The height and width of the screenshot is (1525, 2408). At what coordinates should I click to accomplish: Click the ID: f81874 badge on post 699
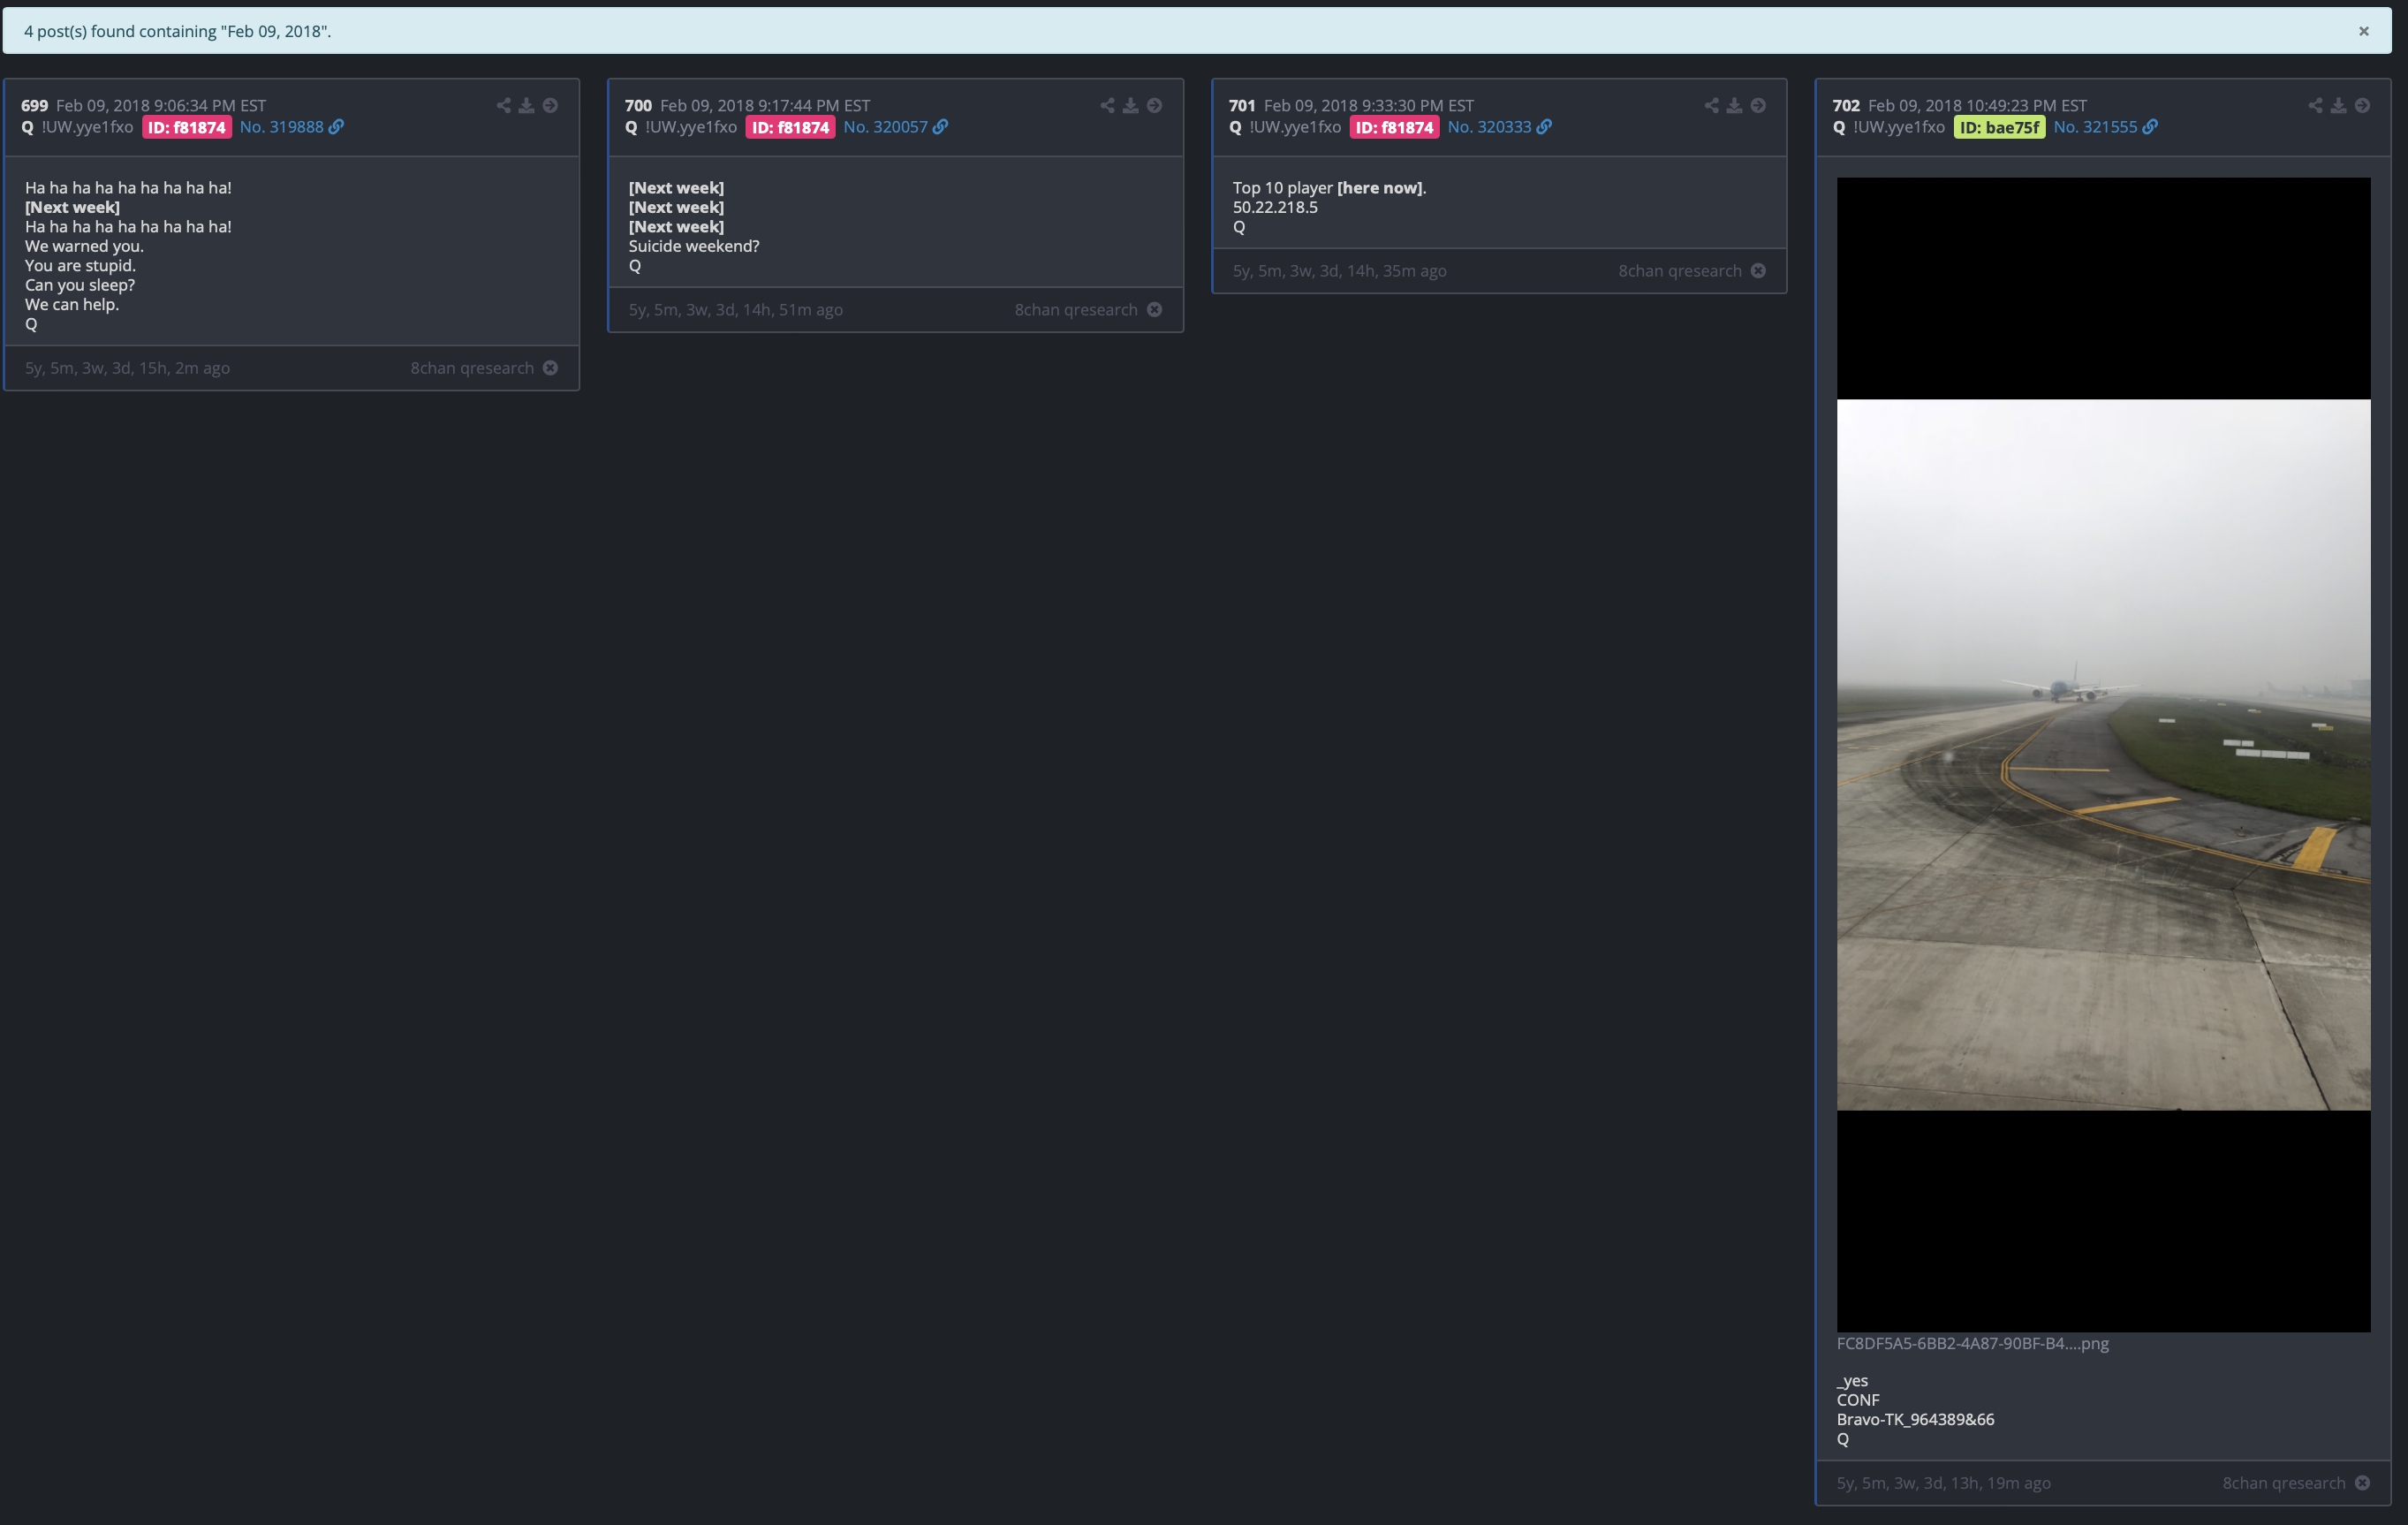point(187,127)
